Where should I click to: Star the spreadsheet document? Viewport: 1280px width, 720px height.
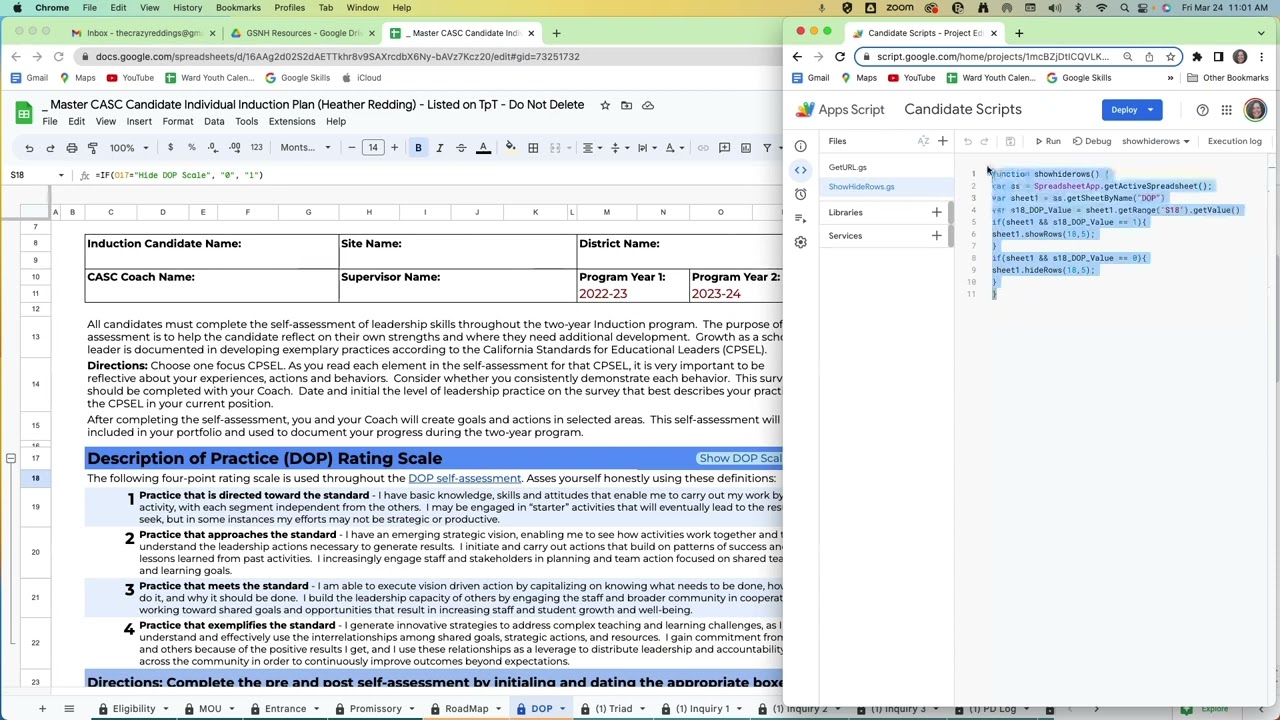pos(605,105)
